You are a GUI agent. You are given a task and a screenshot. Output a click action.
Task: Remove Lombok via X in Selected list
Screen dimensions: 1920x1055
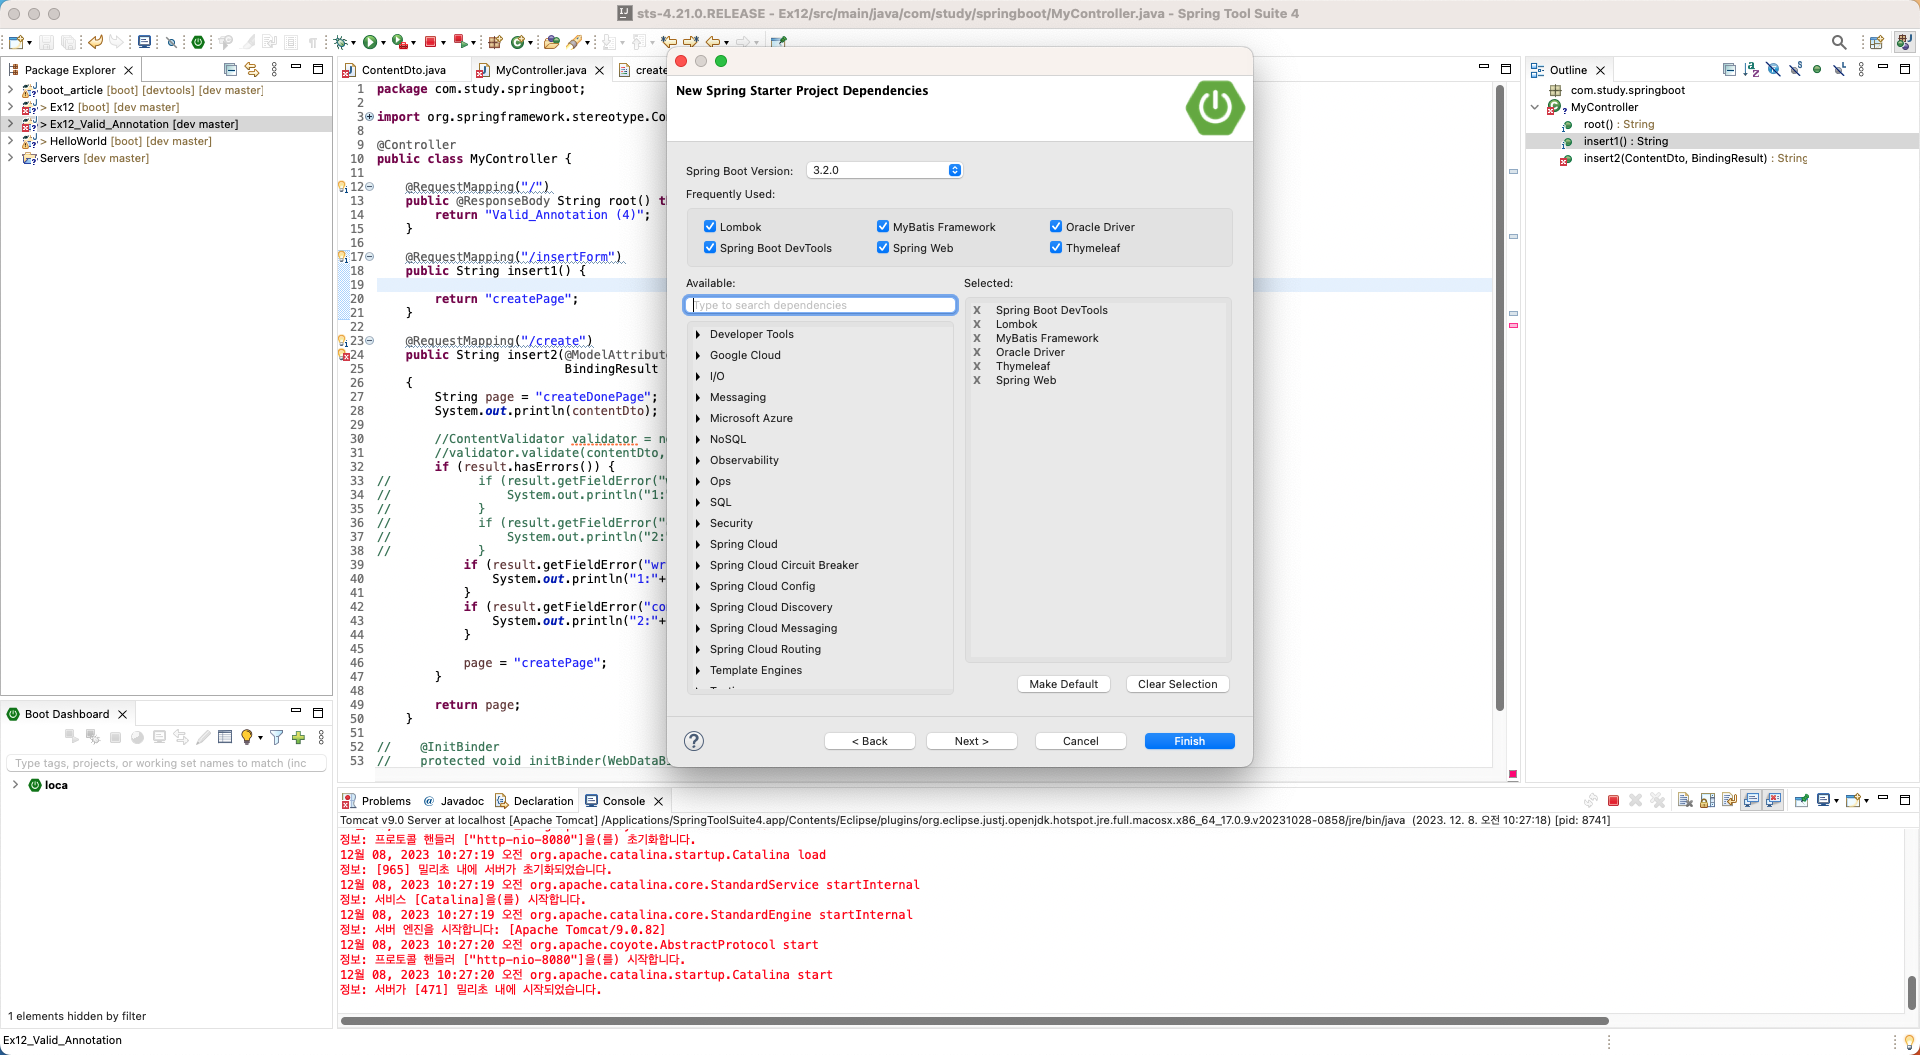pyautogui.click(x=977, y=324)
